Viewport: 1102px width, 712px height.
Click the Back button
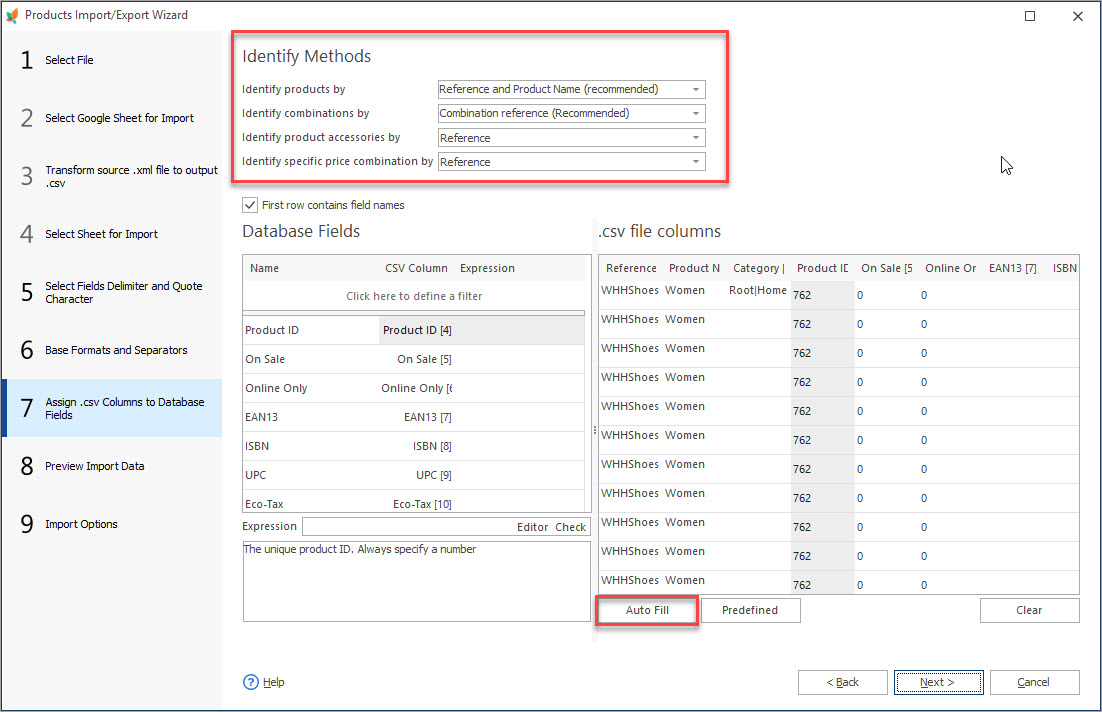click(843, 682)
